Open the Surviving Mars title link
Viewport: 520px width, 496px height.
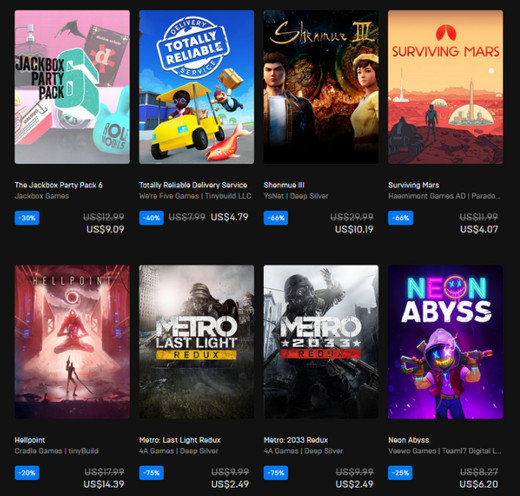(413, 185)
